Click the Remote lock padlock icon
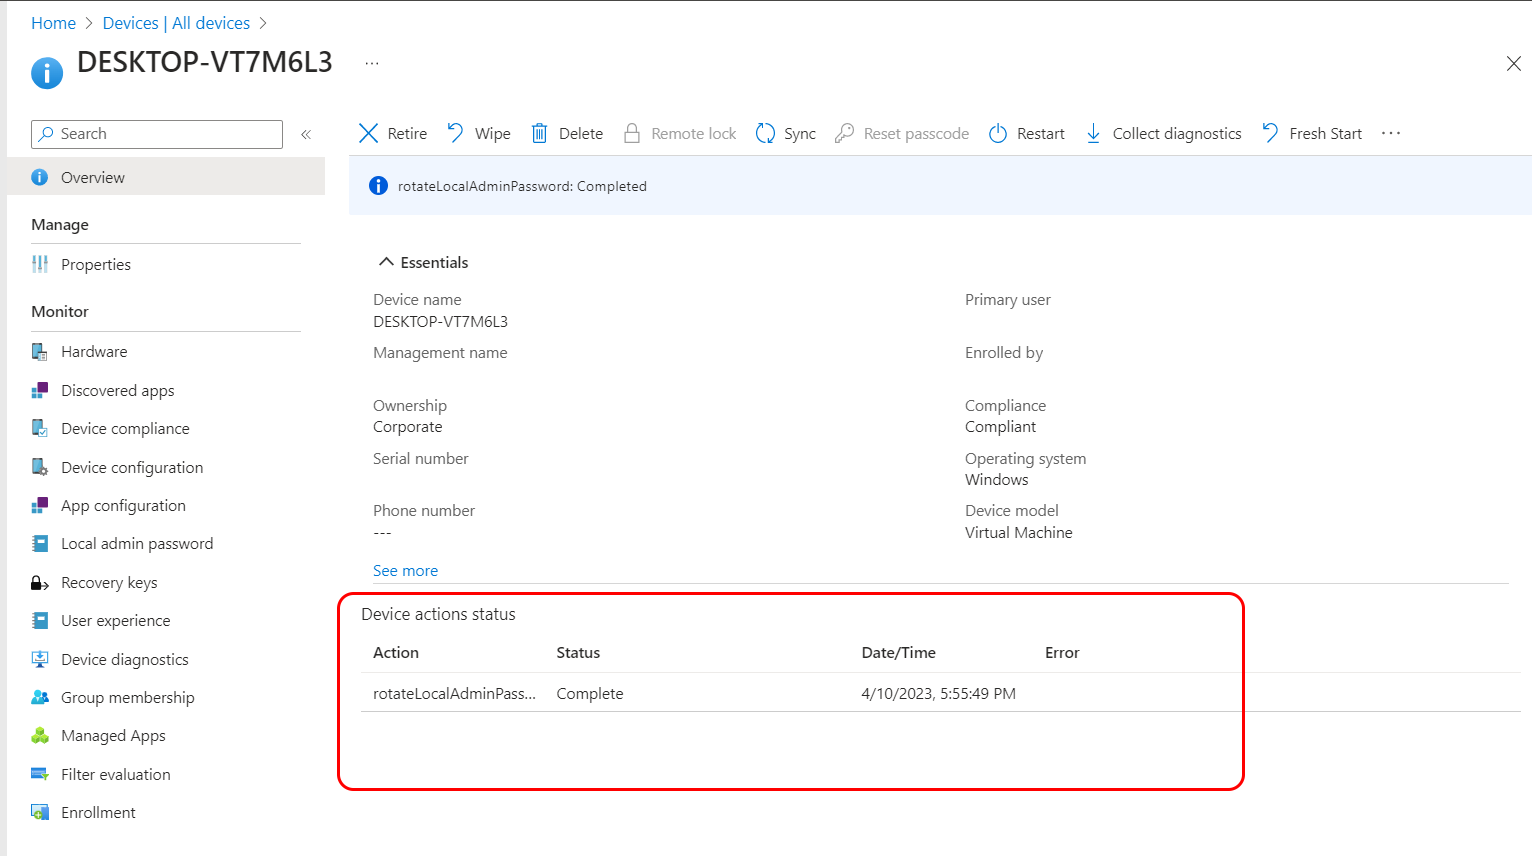Screen dimensions: 1532x856 point(632,133)
